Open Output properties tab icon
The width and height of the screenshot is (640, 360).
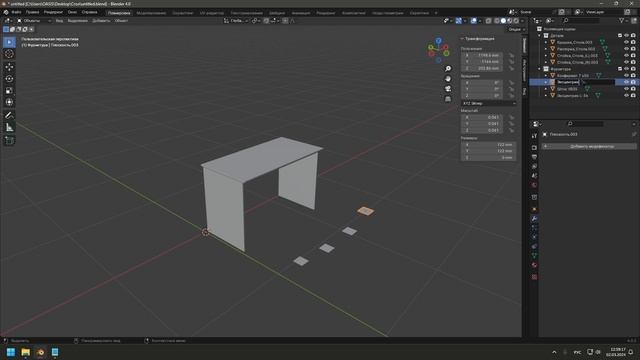coord(534,157)
